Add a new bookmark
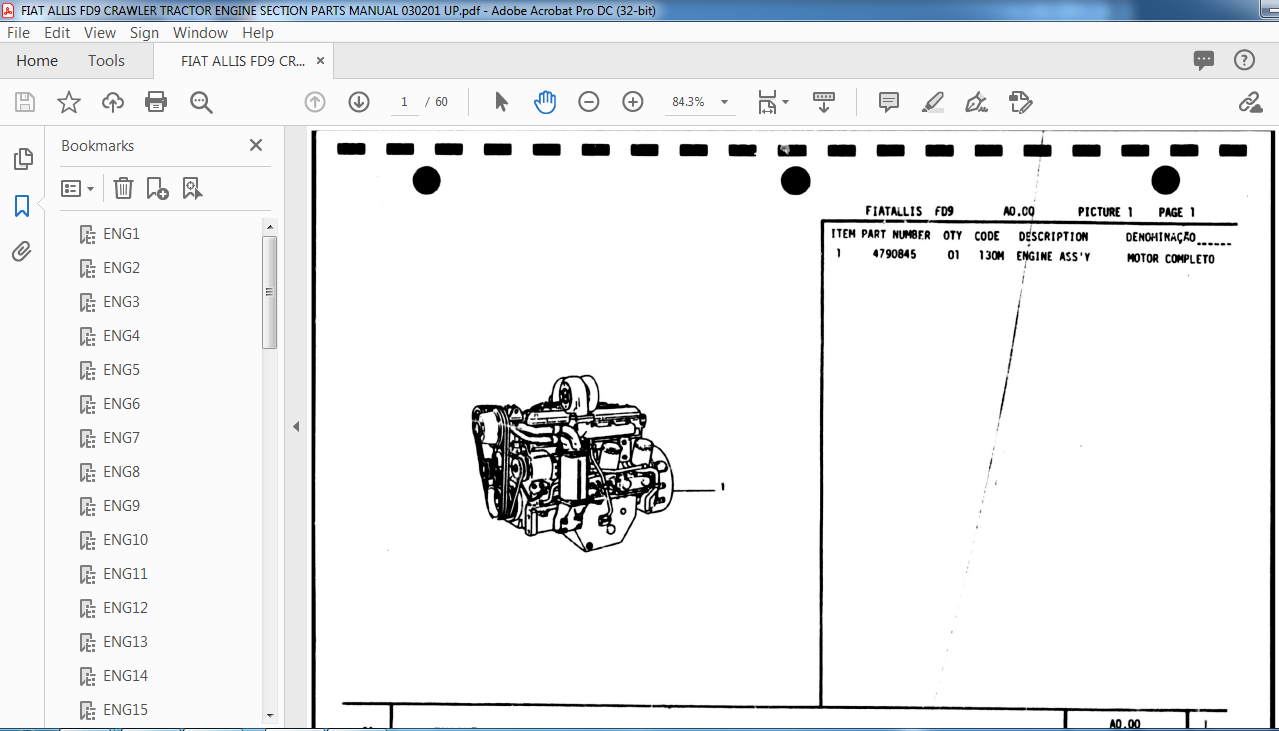1279x731 pixels. tap(157, 188)
